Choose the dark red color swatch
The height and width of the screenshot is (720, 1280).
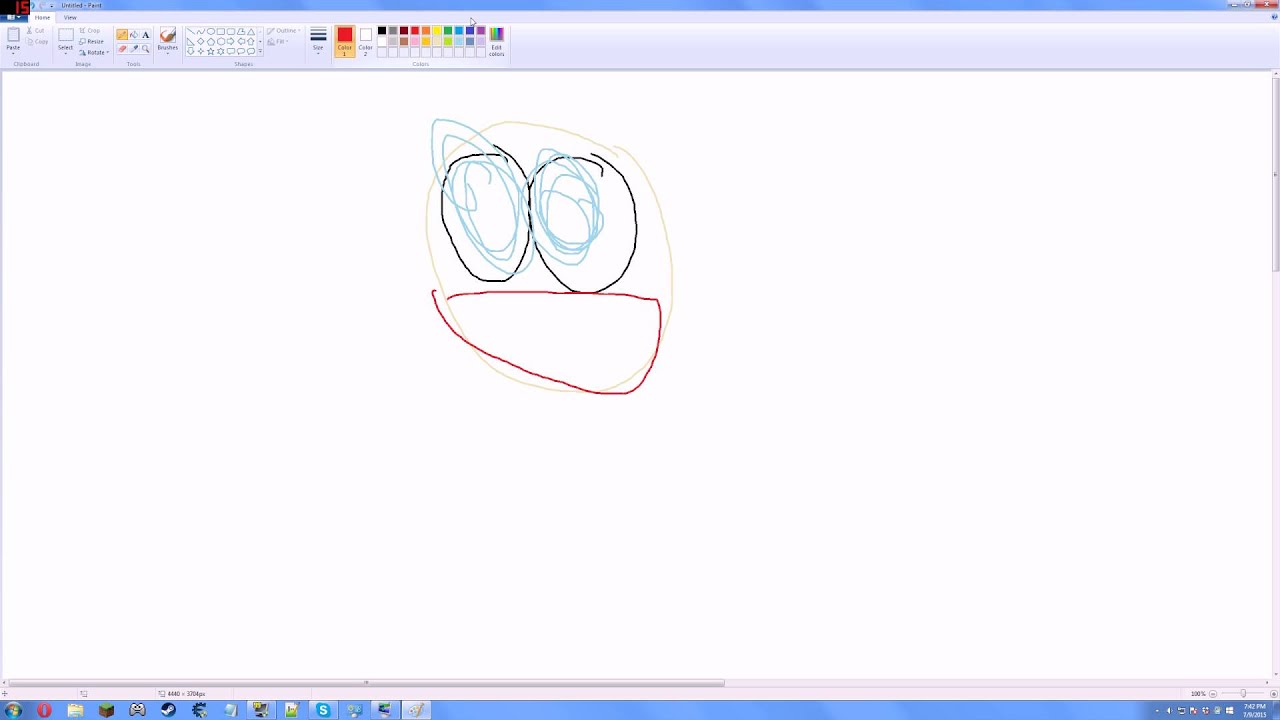click(x=403, y=30)
